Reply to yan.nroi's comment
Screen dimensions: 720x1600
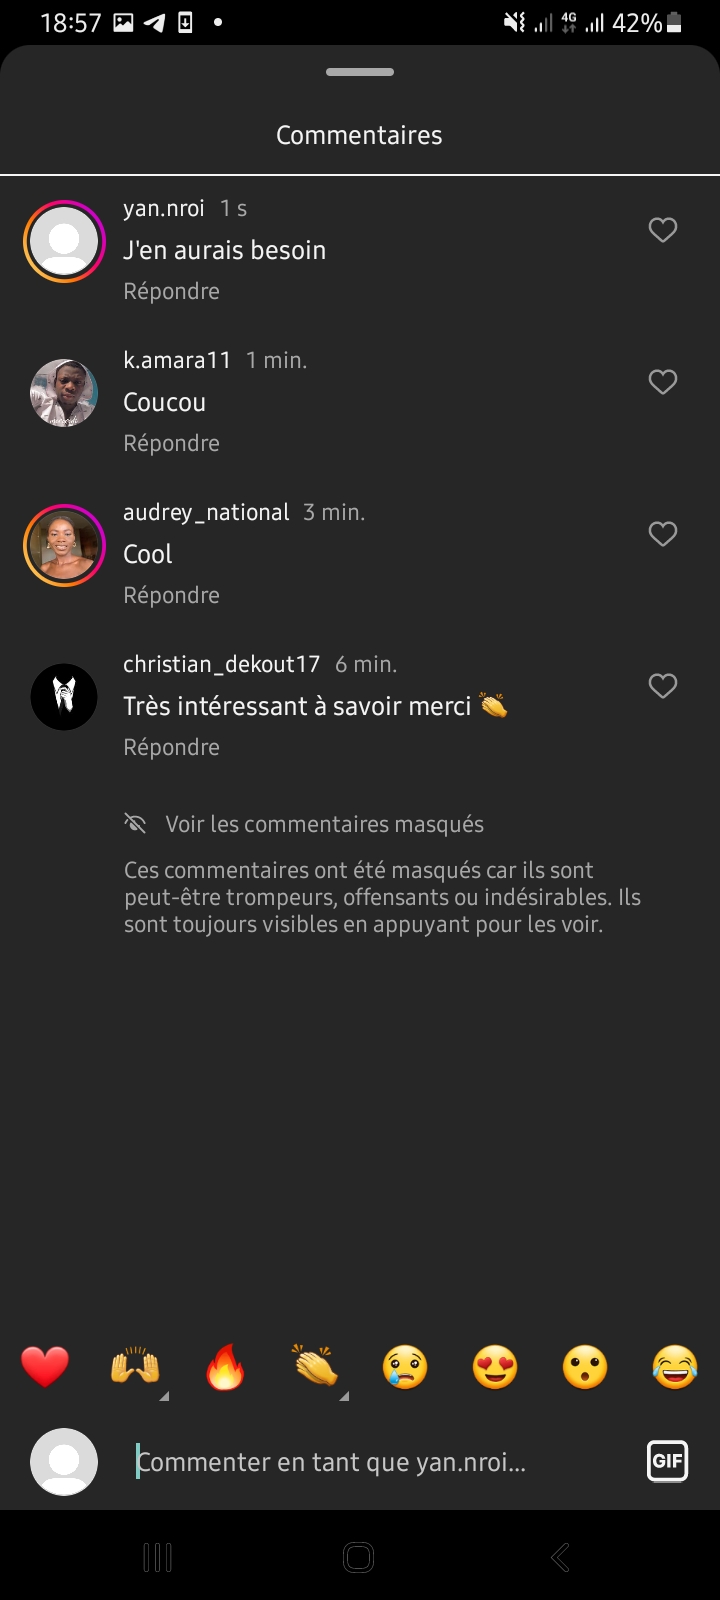tap(171, 291)
